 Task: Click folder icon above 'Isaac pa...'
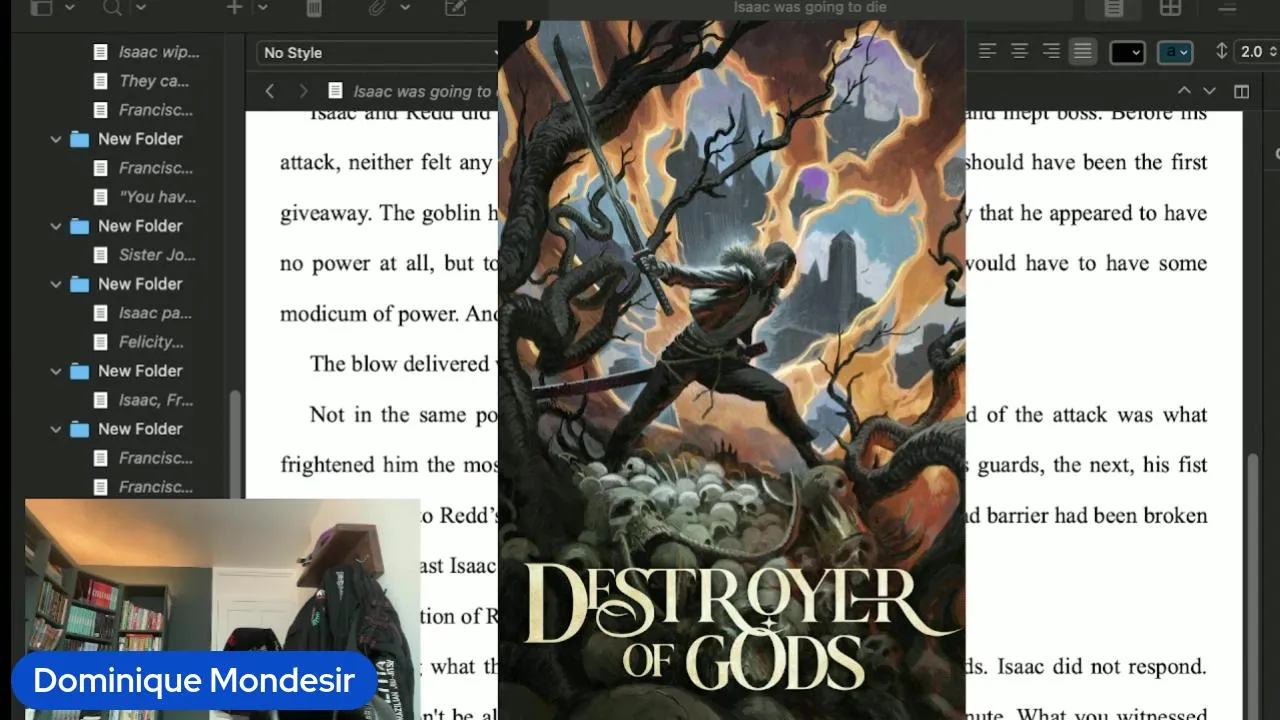pos(79,284)
